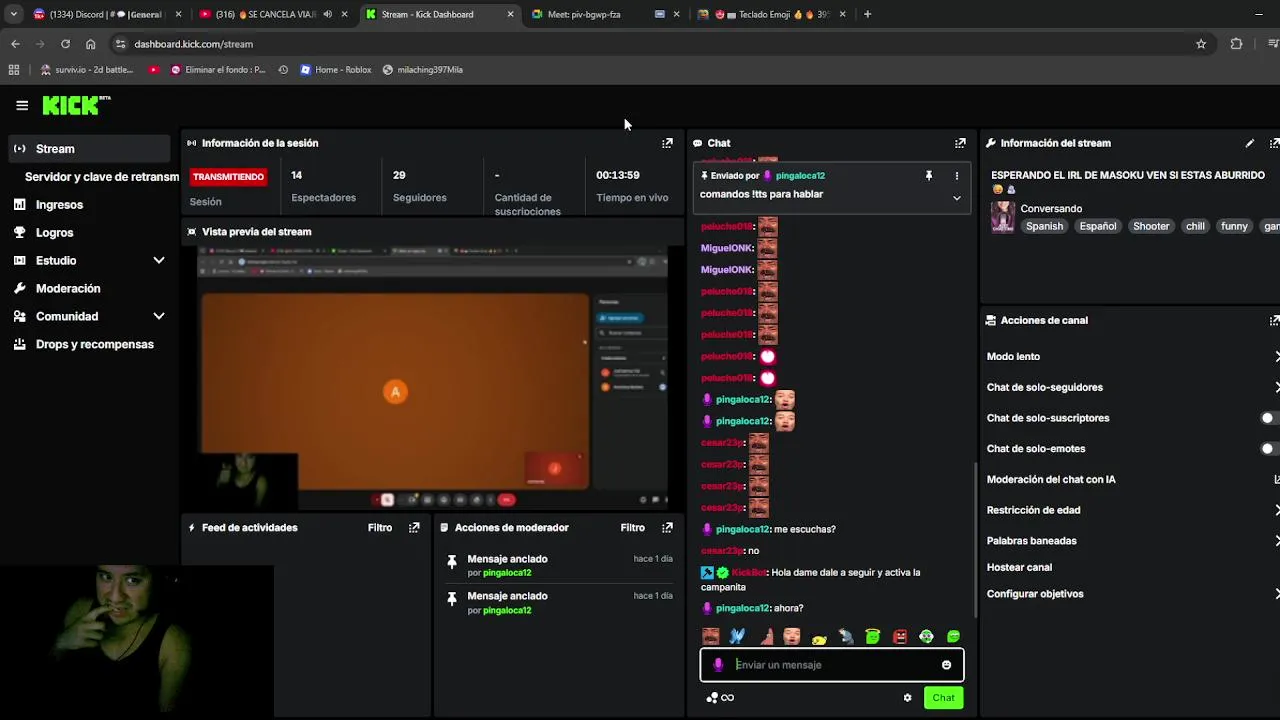Click the purple microphone icon in message box
The image size is (1280, 720).
[x=718, y=665]
